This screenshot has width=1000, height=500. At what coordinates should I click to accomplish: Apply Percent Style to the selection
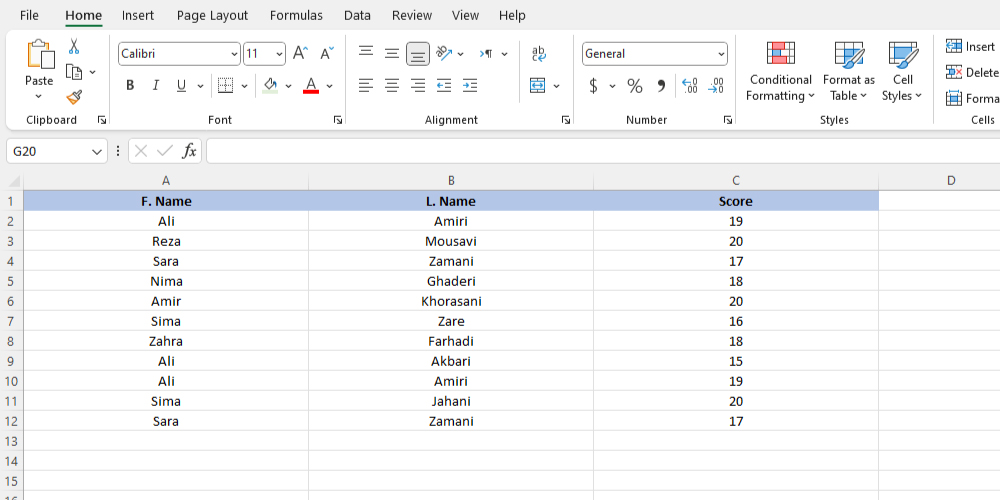point(634,86)
